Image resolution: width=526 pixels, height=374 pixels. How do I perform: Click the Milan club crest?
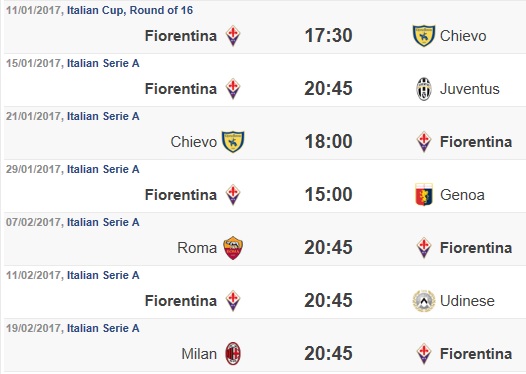coord(233,354)
